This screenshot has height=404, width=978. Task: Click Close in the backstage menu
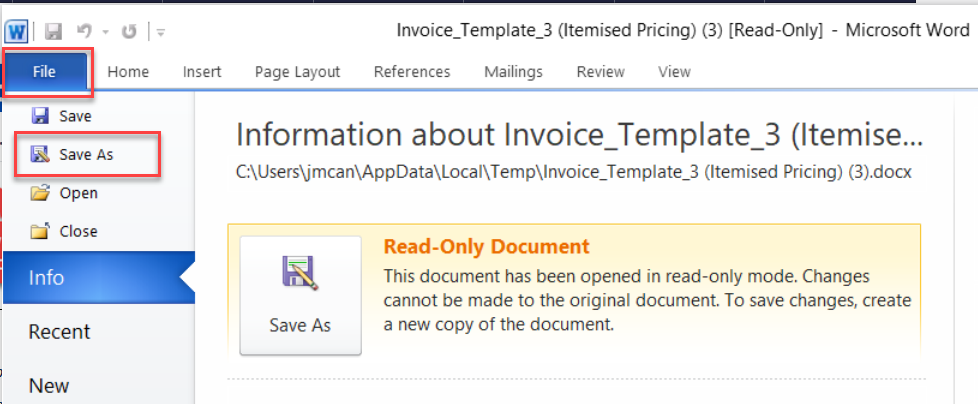click(x=77, y=231)
